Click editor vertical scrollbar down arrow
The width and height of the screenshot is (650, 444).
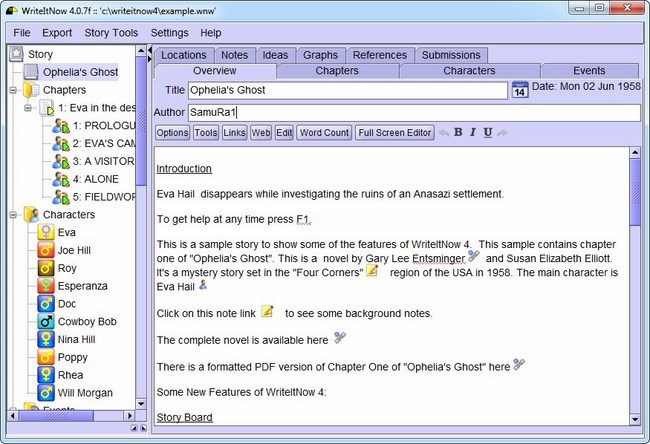(635, 420)
